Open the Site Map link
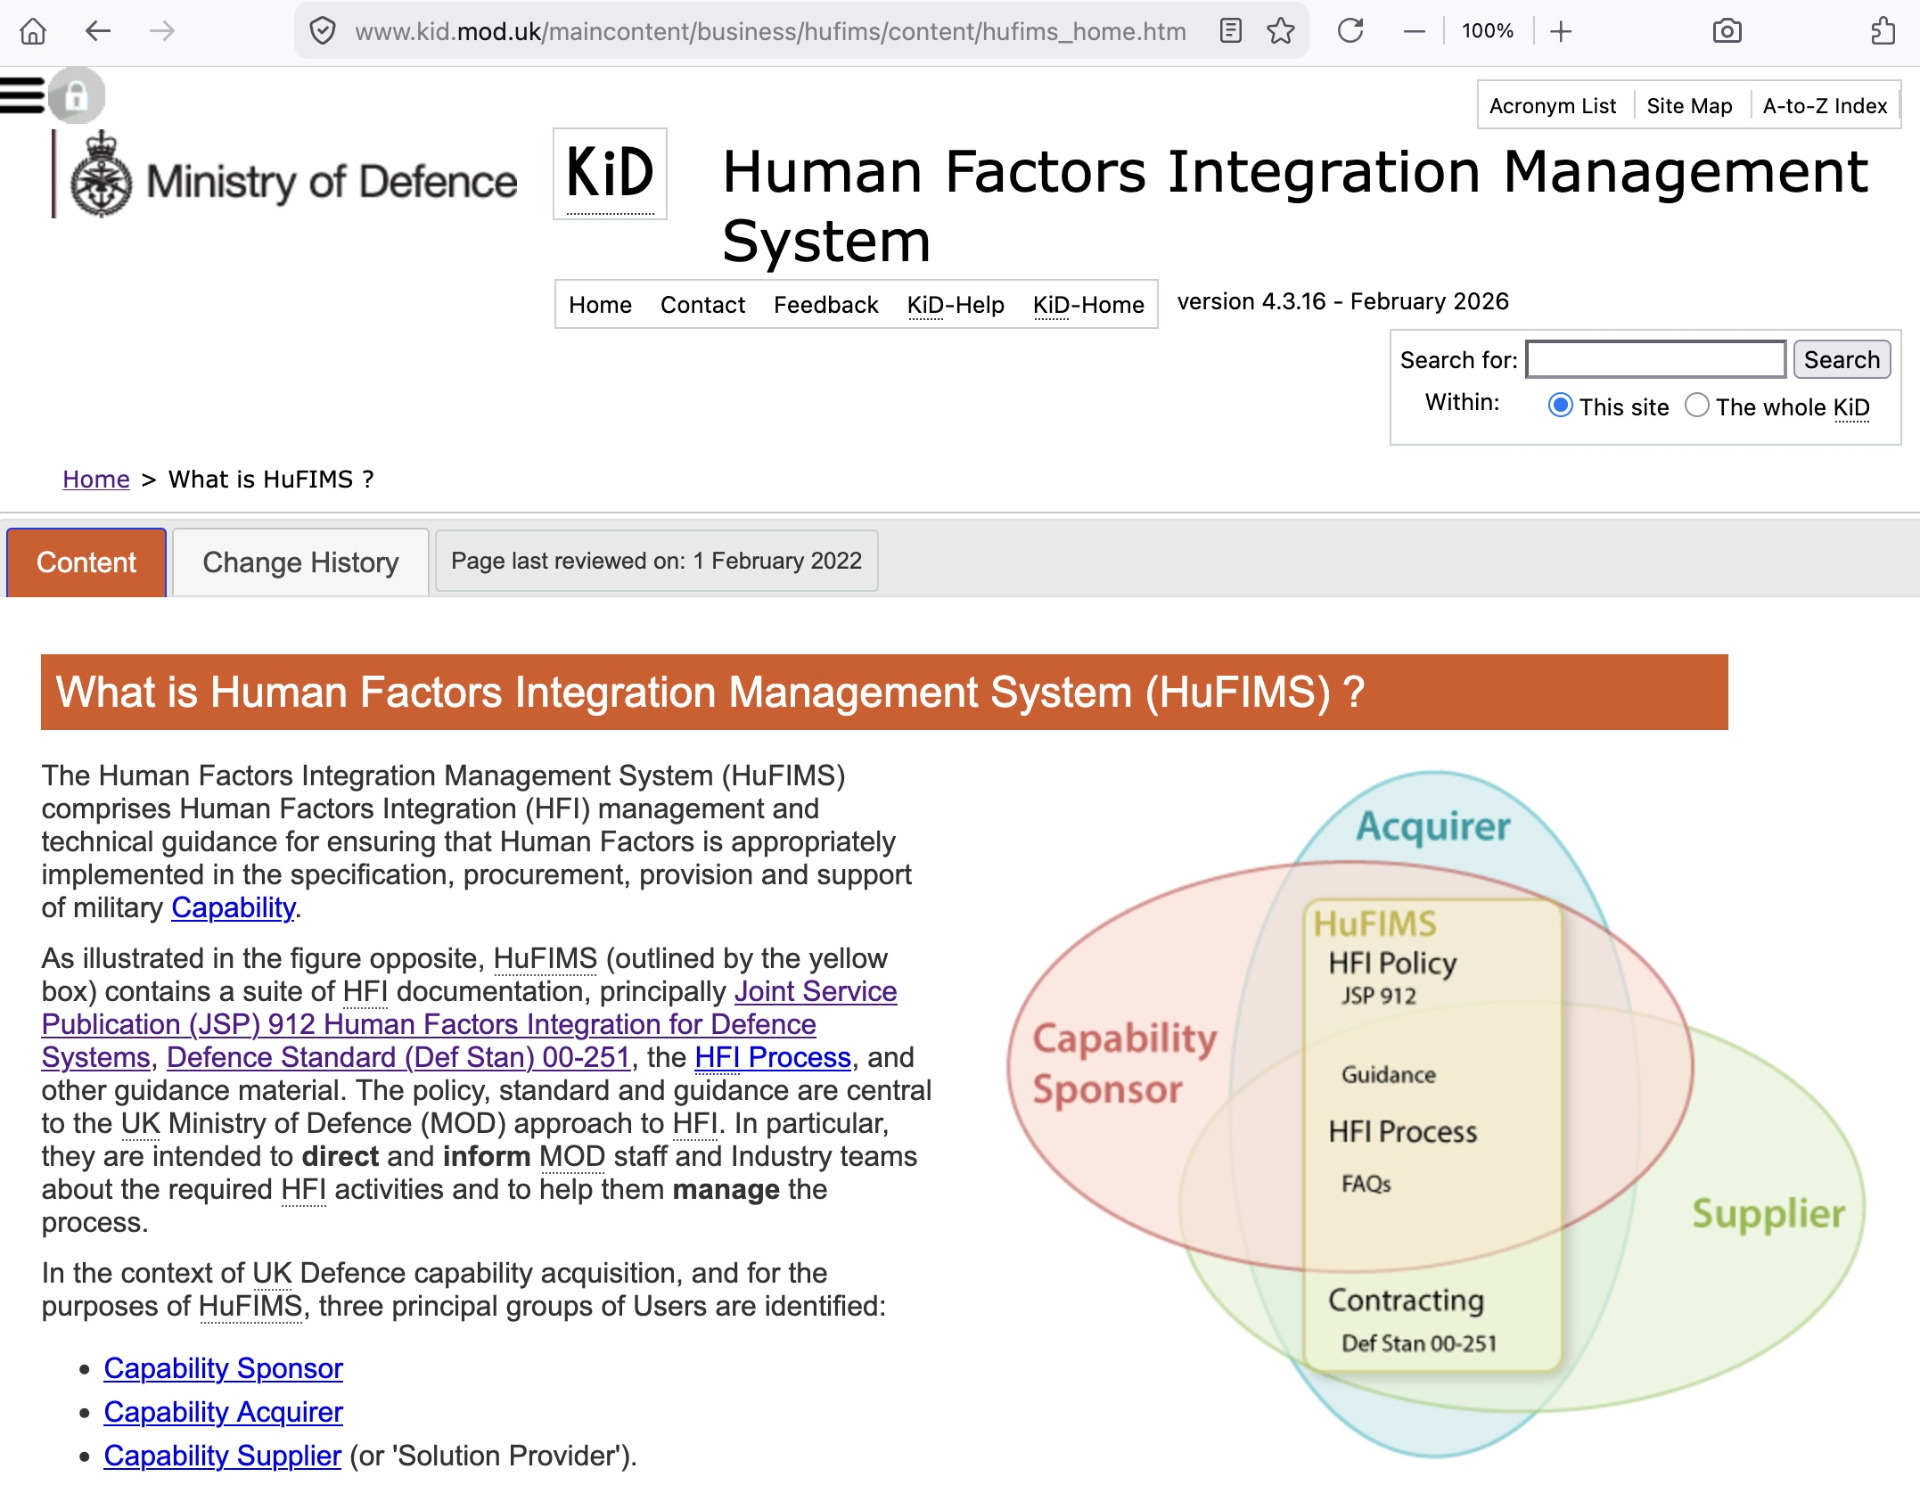 [1689, 106]
